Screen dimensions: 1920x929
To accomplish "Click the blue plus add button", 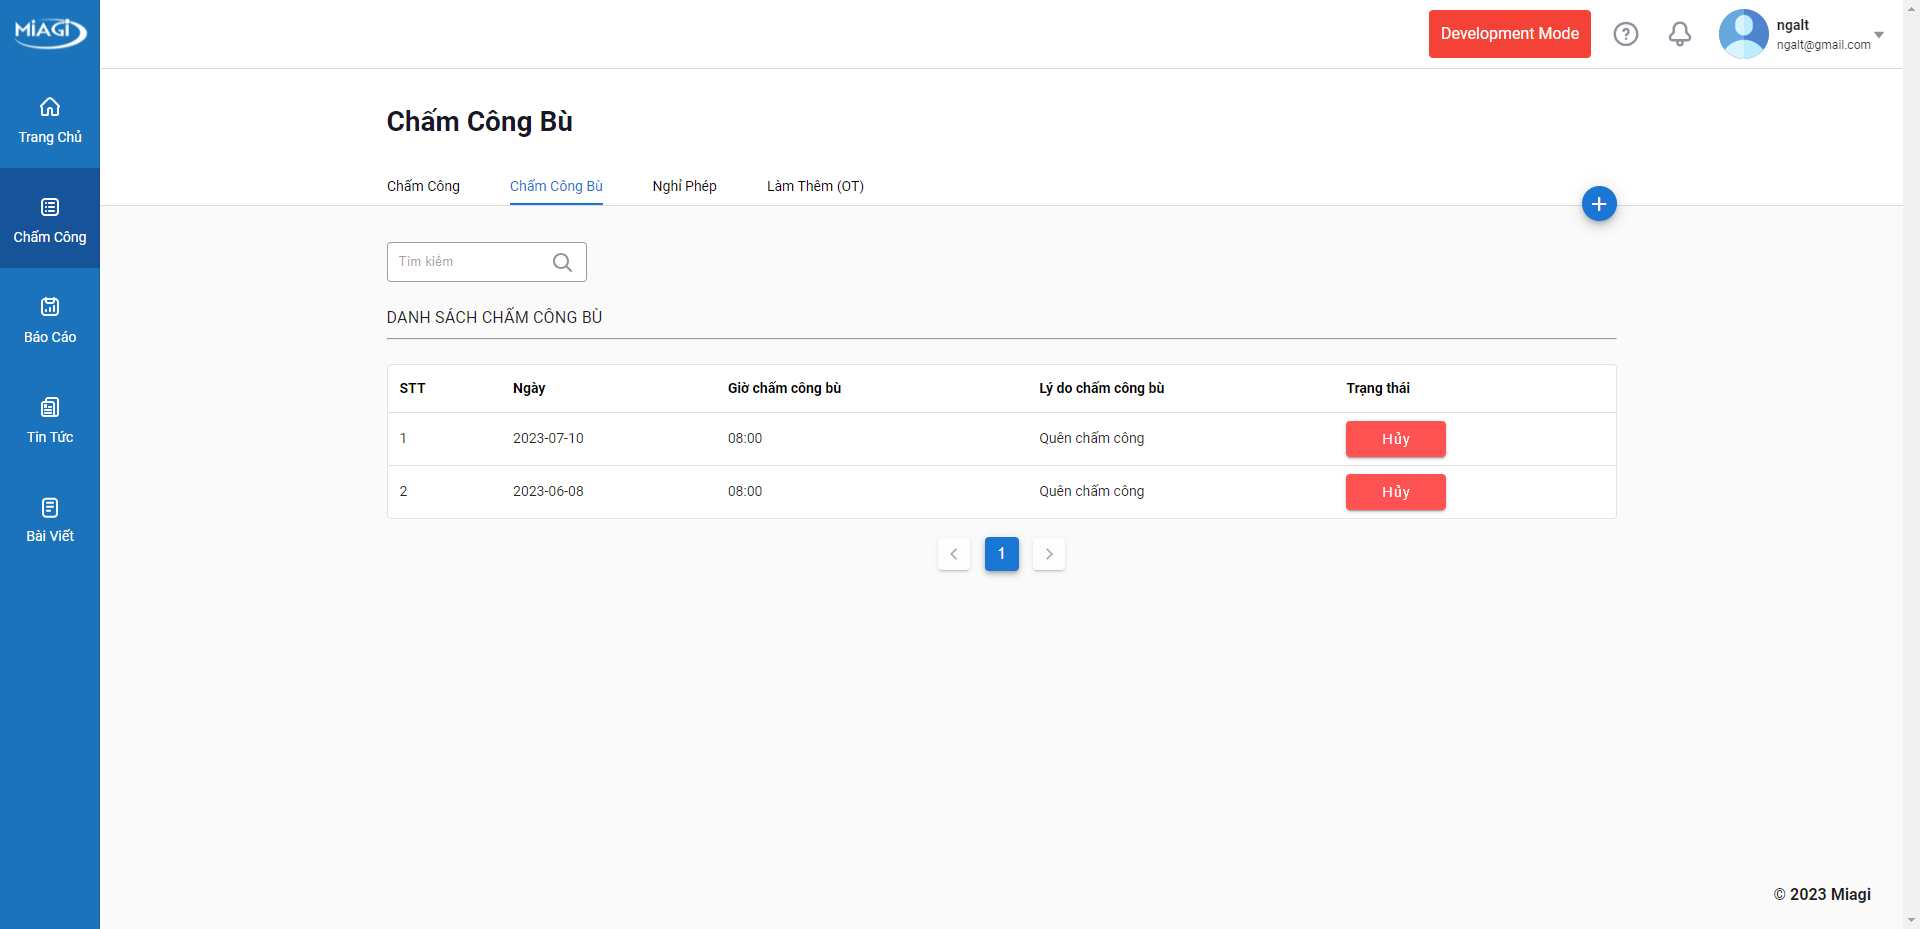I will point(1599,204).
